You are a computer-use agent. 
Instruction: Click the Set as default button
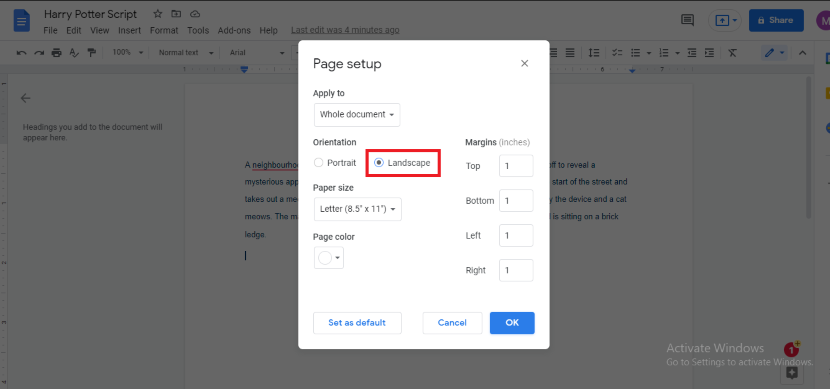tap(357, 323)
